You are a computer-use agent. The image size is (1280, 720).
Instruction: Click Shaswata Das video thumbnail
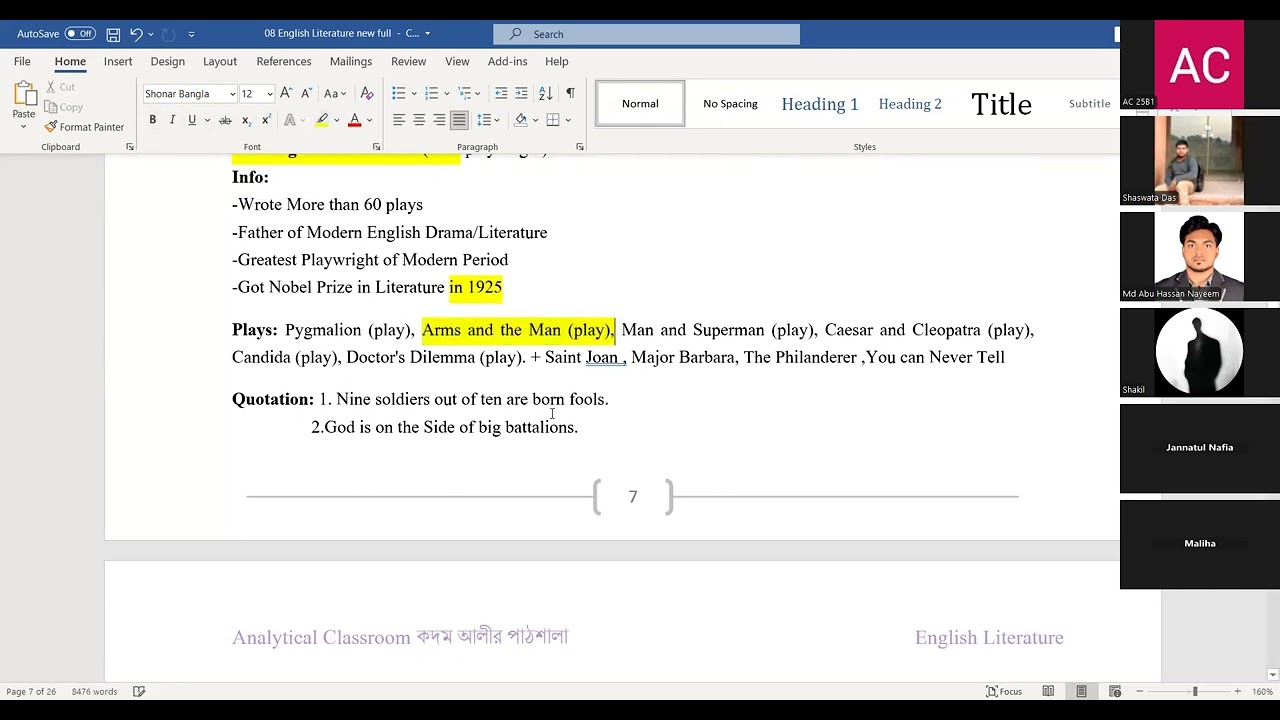point(1199,160)
